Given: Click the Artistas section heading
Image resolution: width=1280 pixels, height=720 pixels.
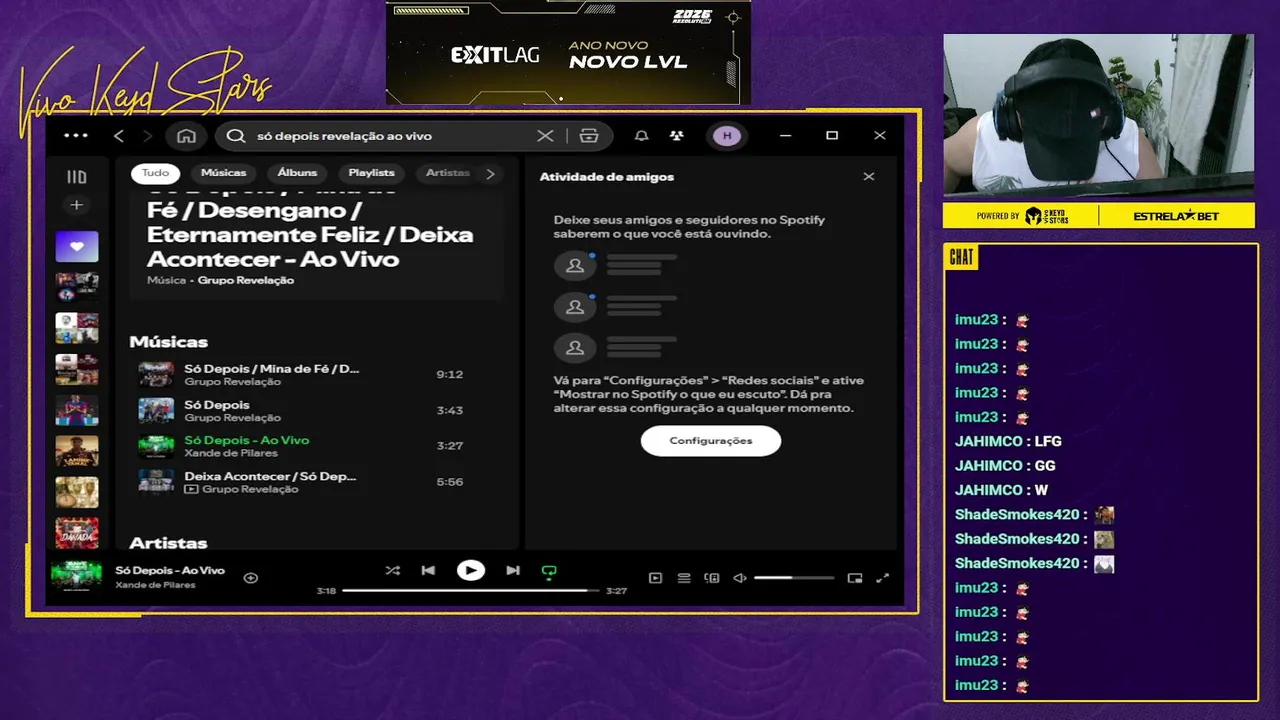Looking at the screenshot, I should click(168, 542).
